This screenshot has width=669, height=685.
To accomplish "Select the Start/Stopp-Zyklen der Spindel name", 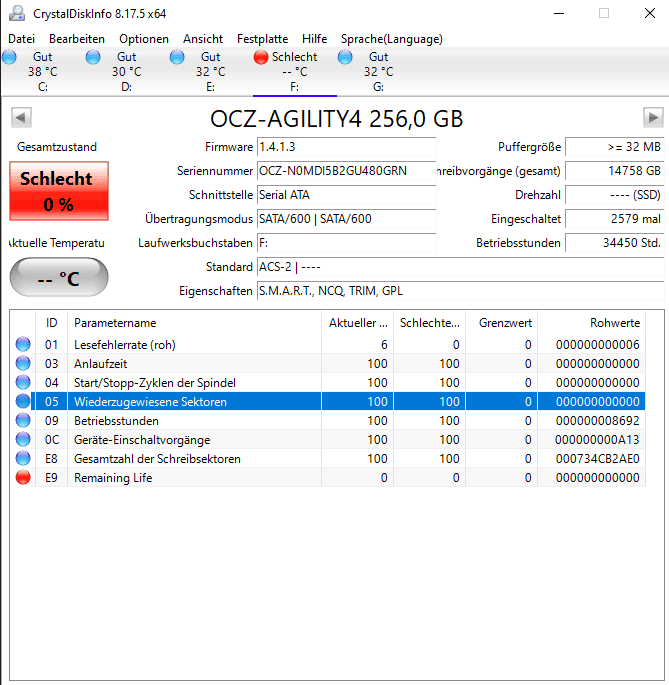I will click(x=155, y=383).
